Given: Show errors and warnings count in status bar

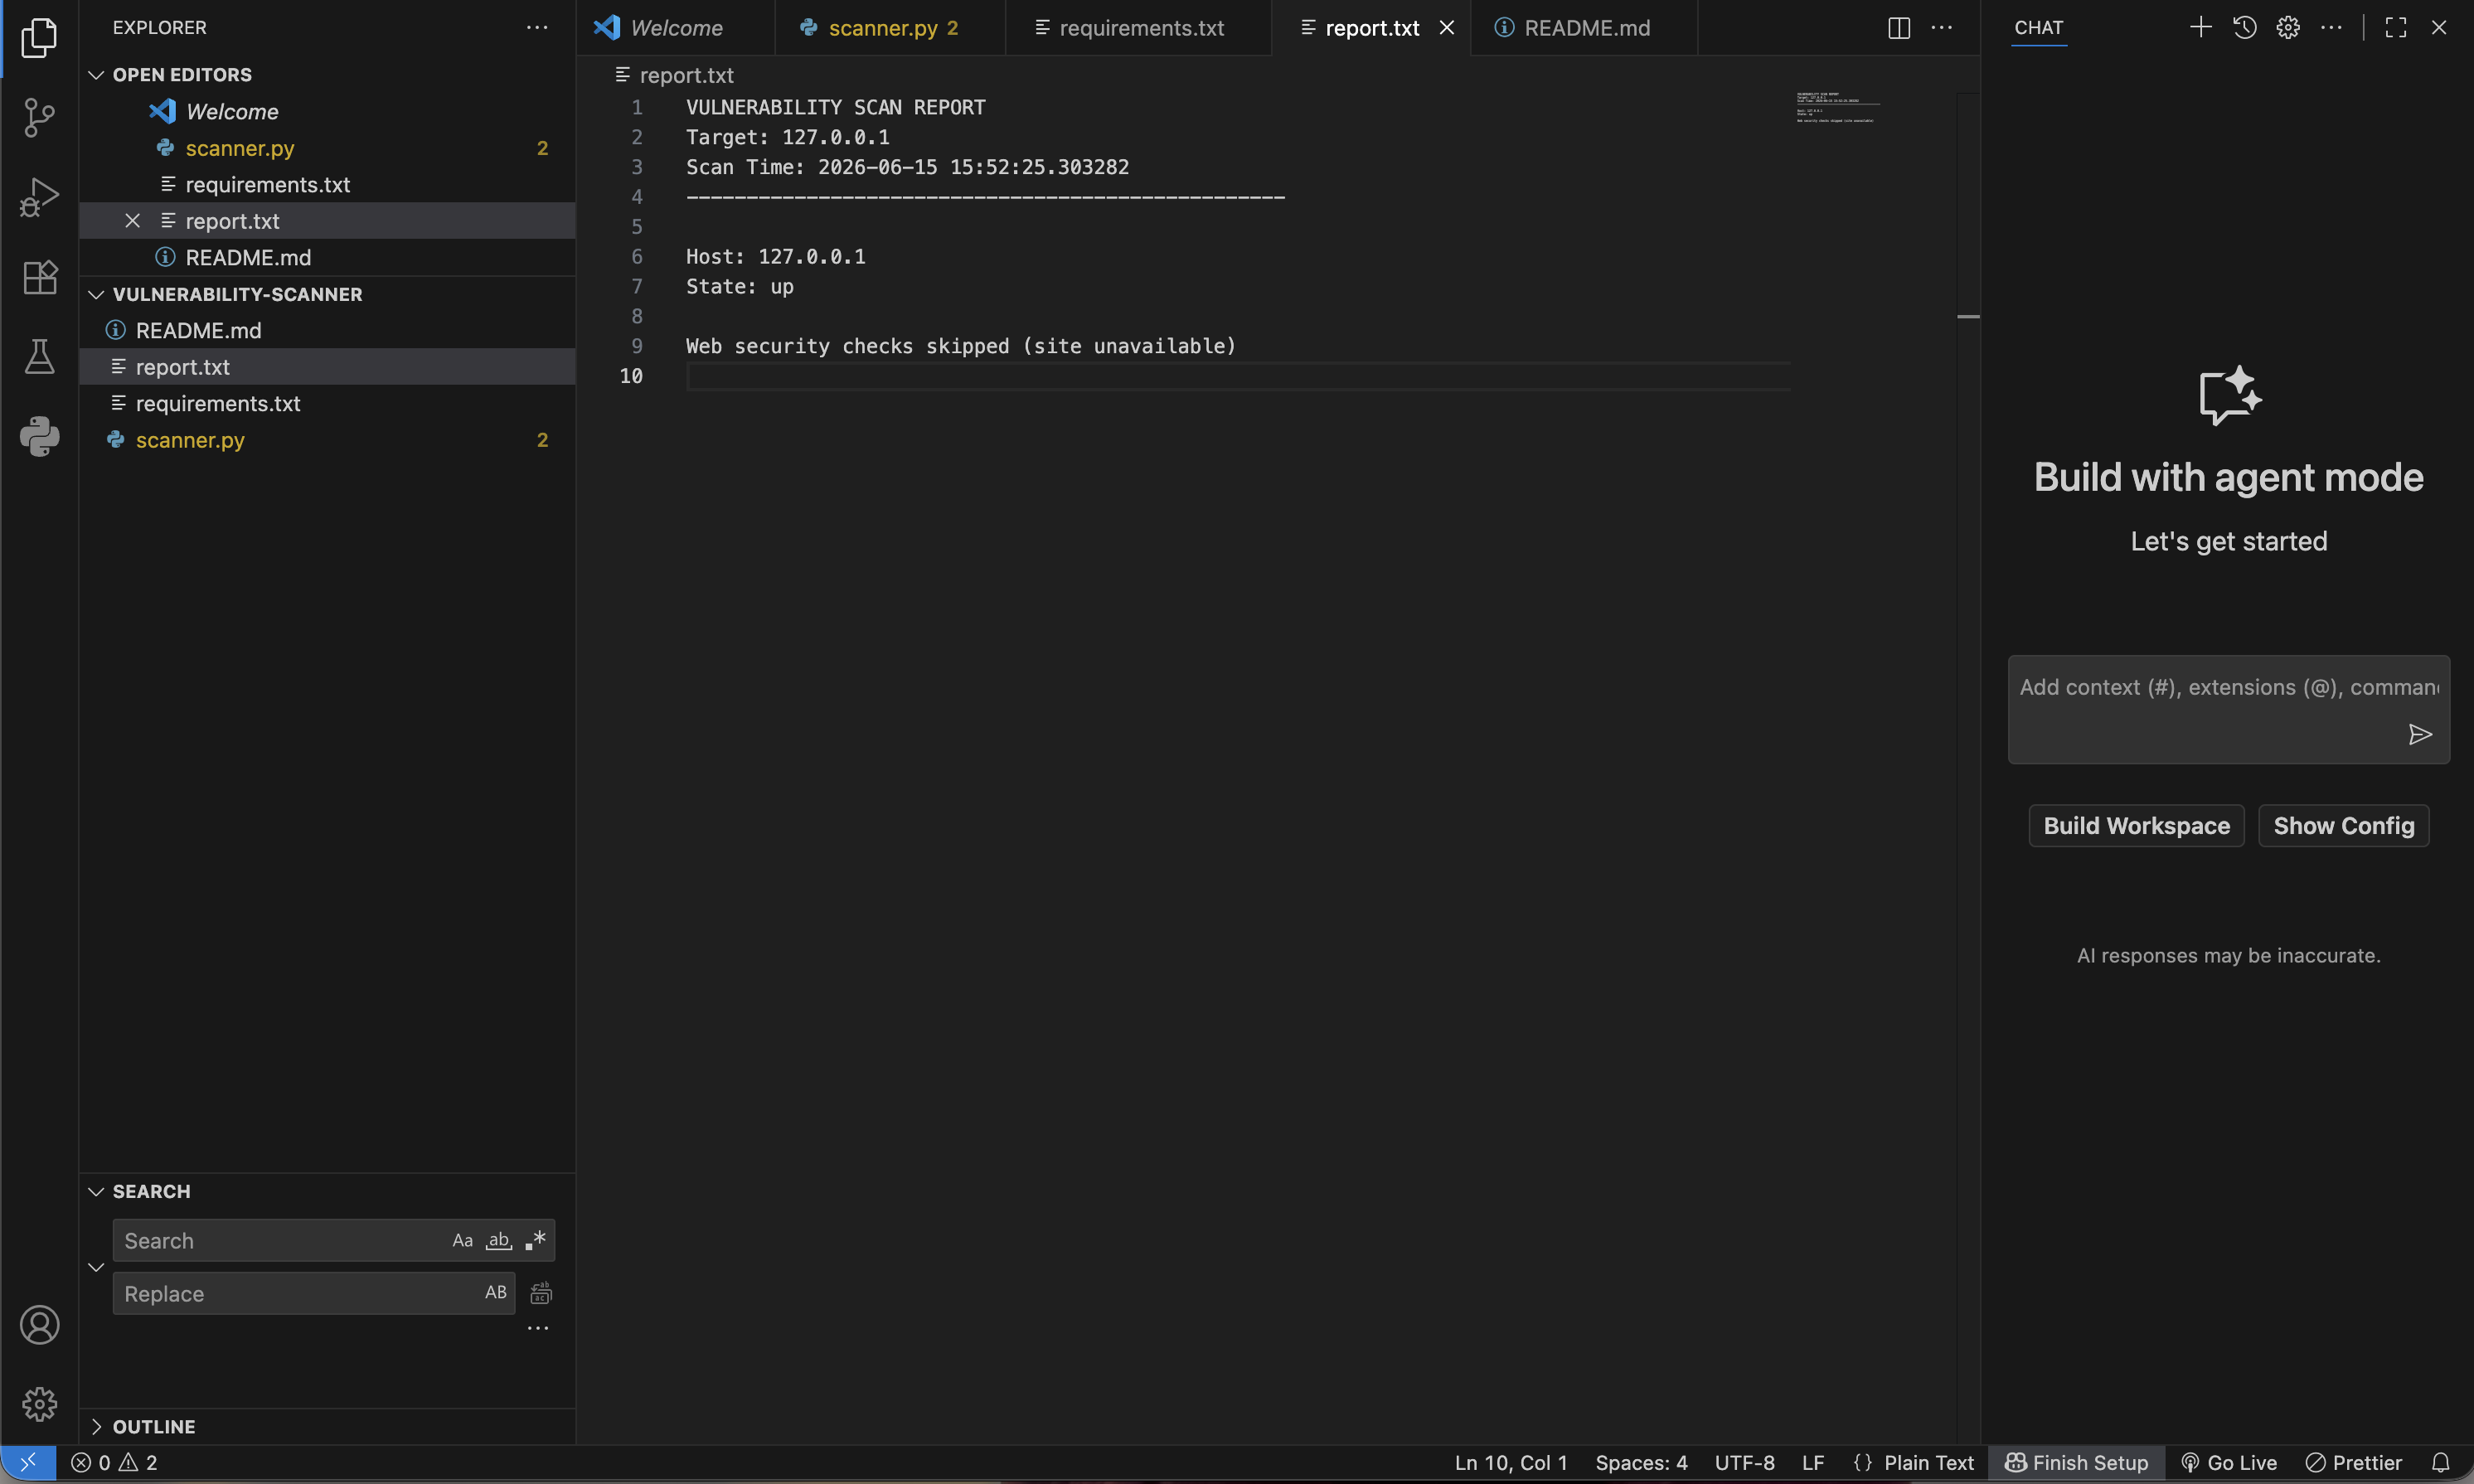Looking at the screenshot, I should point(114,1462).
